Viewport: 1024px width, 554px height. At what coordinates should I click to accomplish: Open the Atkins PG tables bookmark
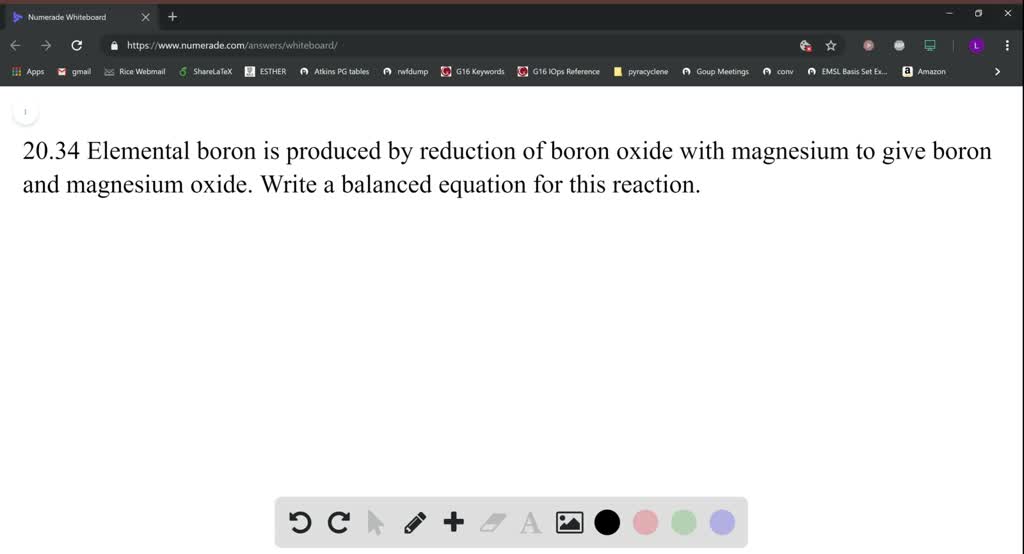point(334,72)
